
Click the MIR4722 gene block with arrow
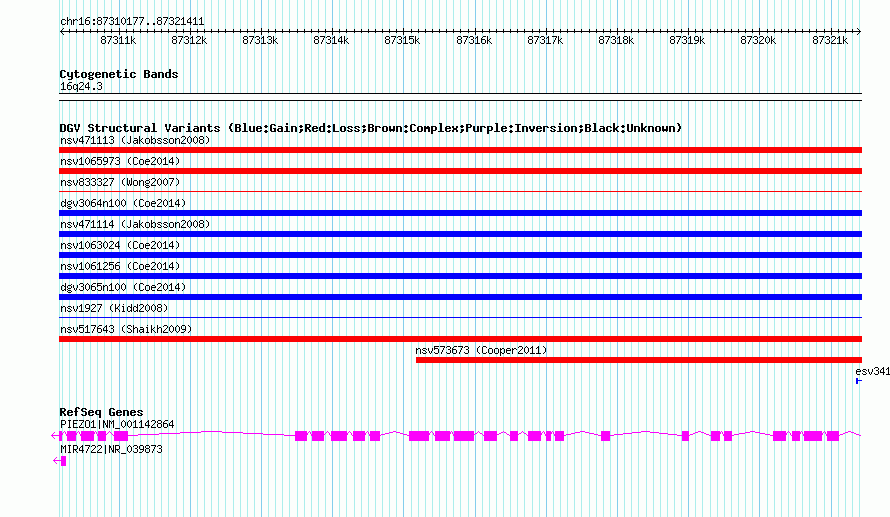[60, 461]
